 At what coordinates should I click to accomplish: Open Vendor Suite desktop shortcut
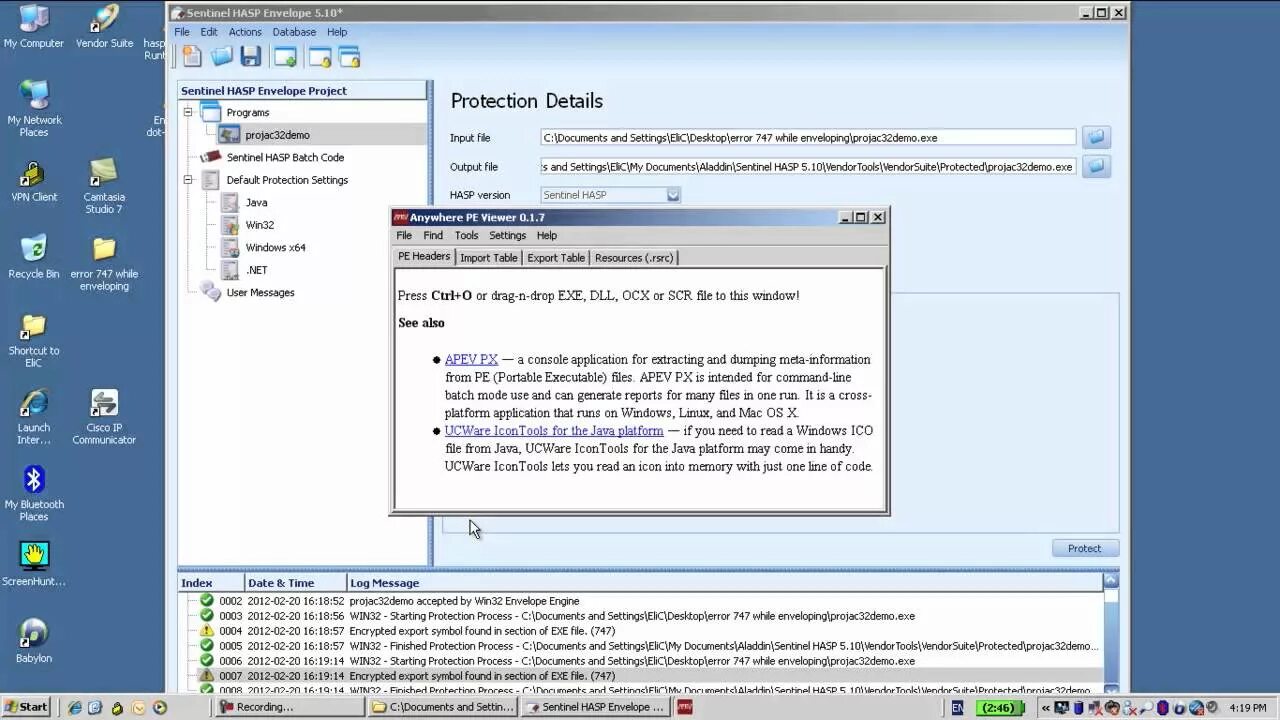point(104,27)
